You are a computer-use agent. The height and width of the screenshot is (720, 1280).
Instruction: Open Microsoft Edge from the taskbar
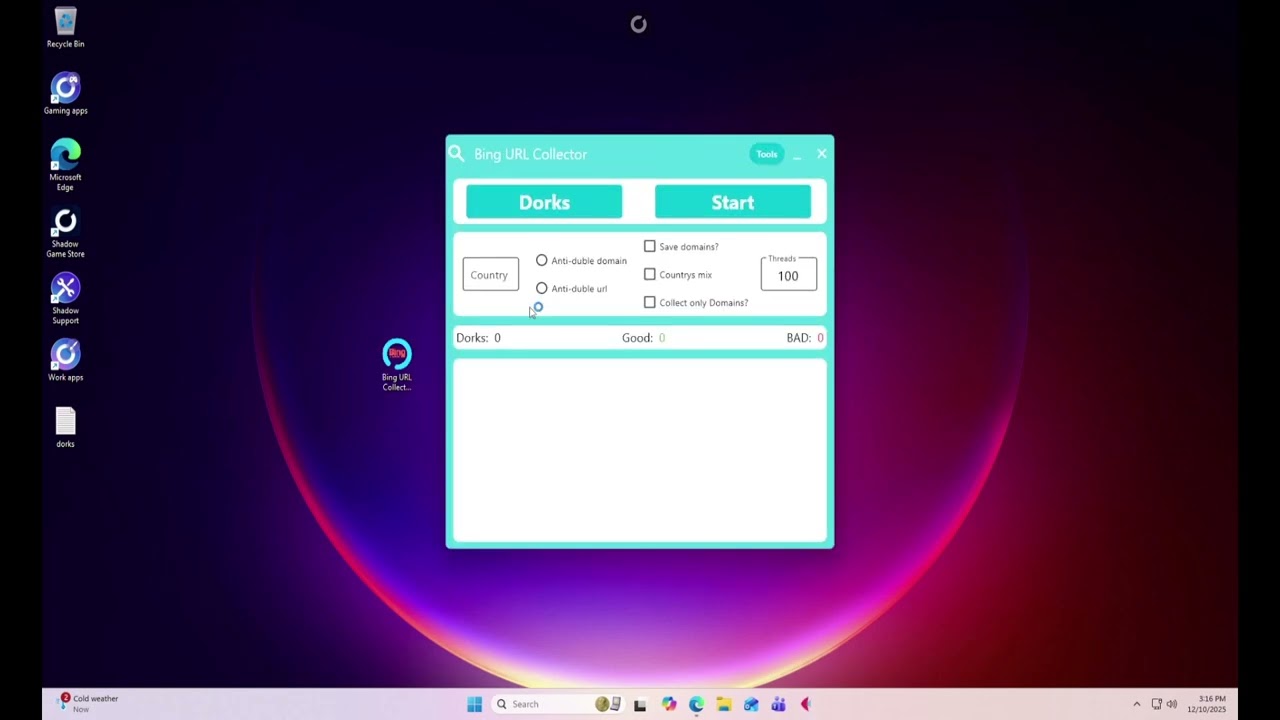[x=696, y=704]
